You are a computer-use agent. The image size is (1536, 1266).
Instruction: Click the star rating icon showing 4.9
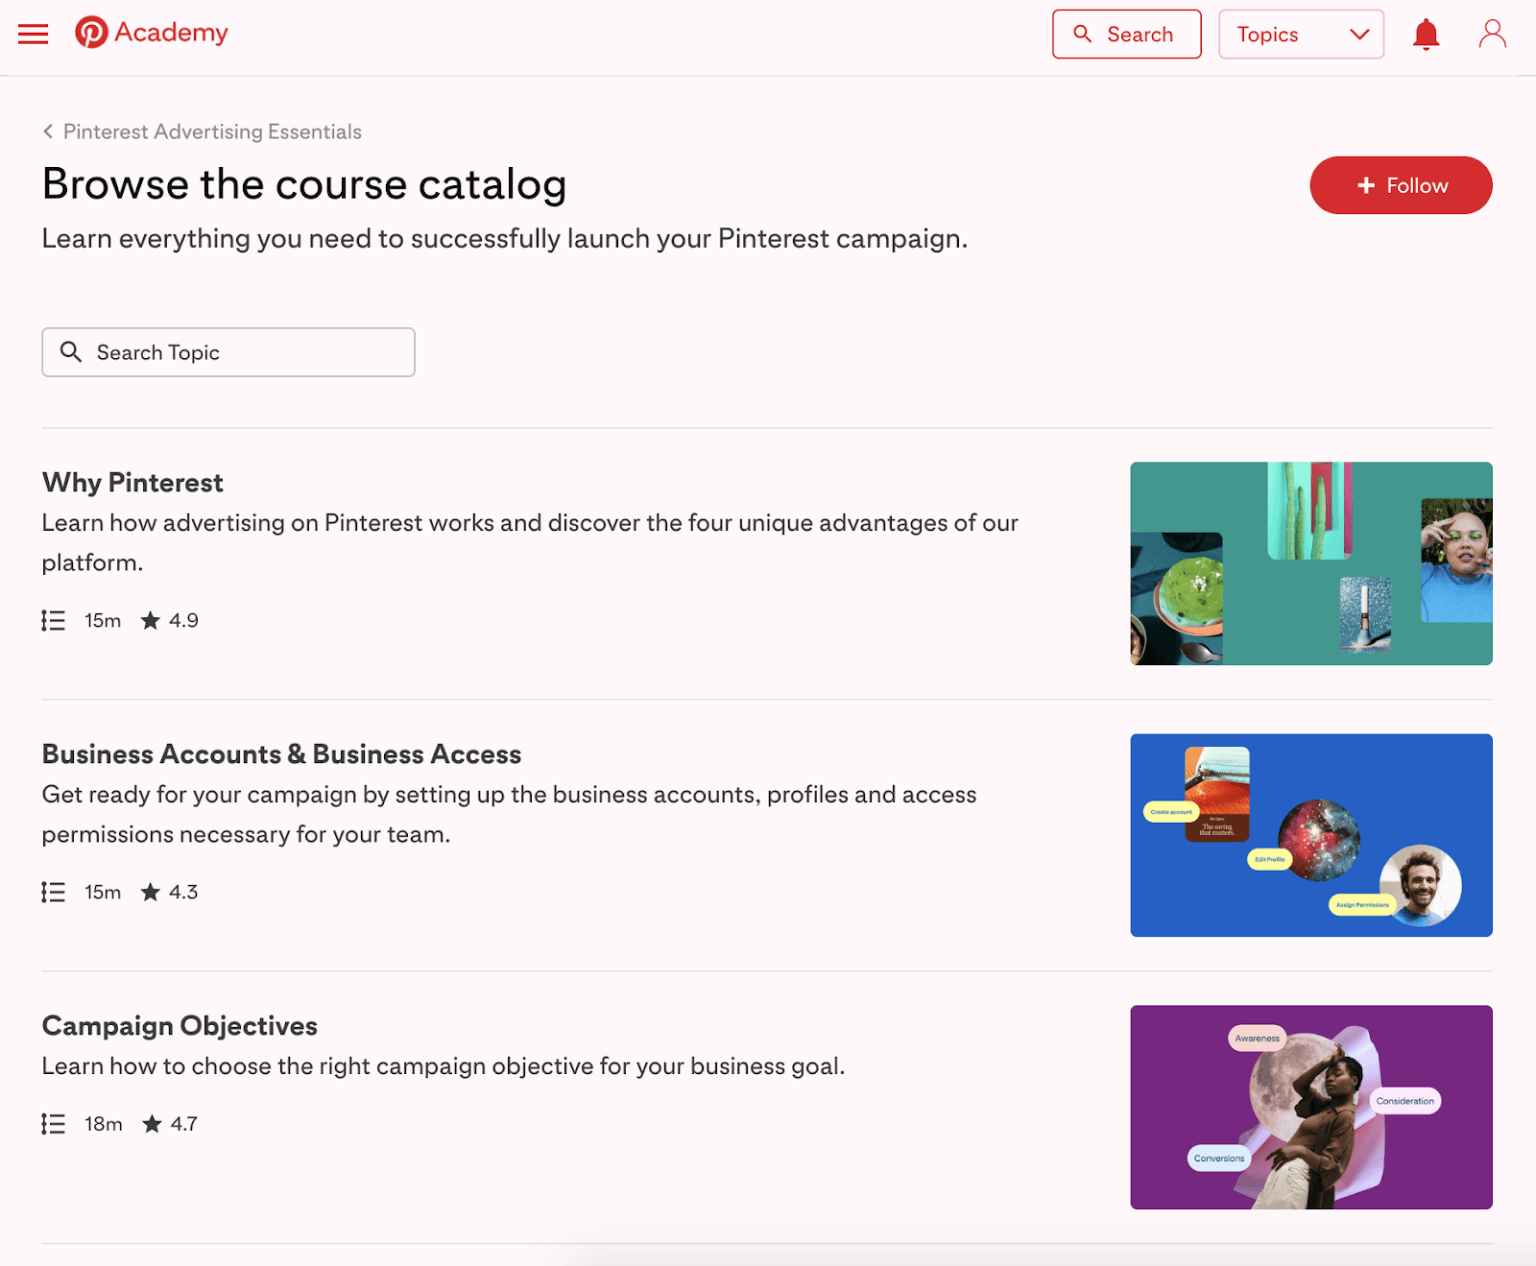pyautogui.click(x=151, y=621)
